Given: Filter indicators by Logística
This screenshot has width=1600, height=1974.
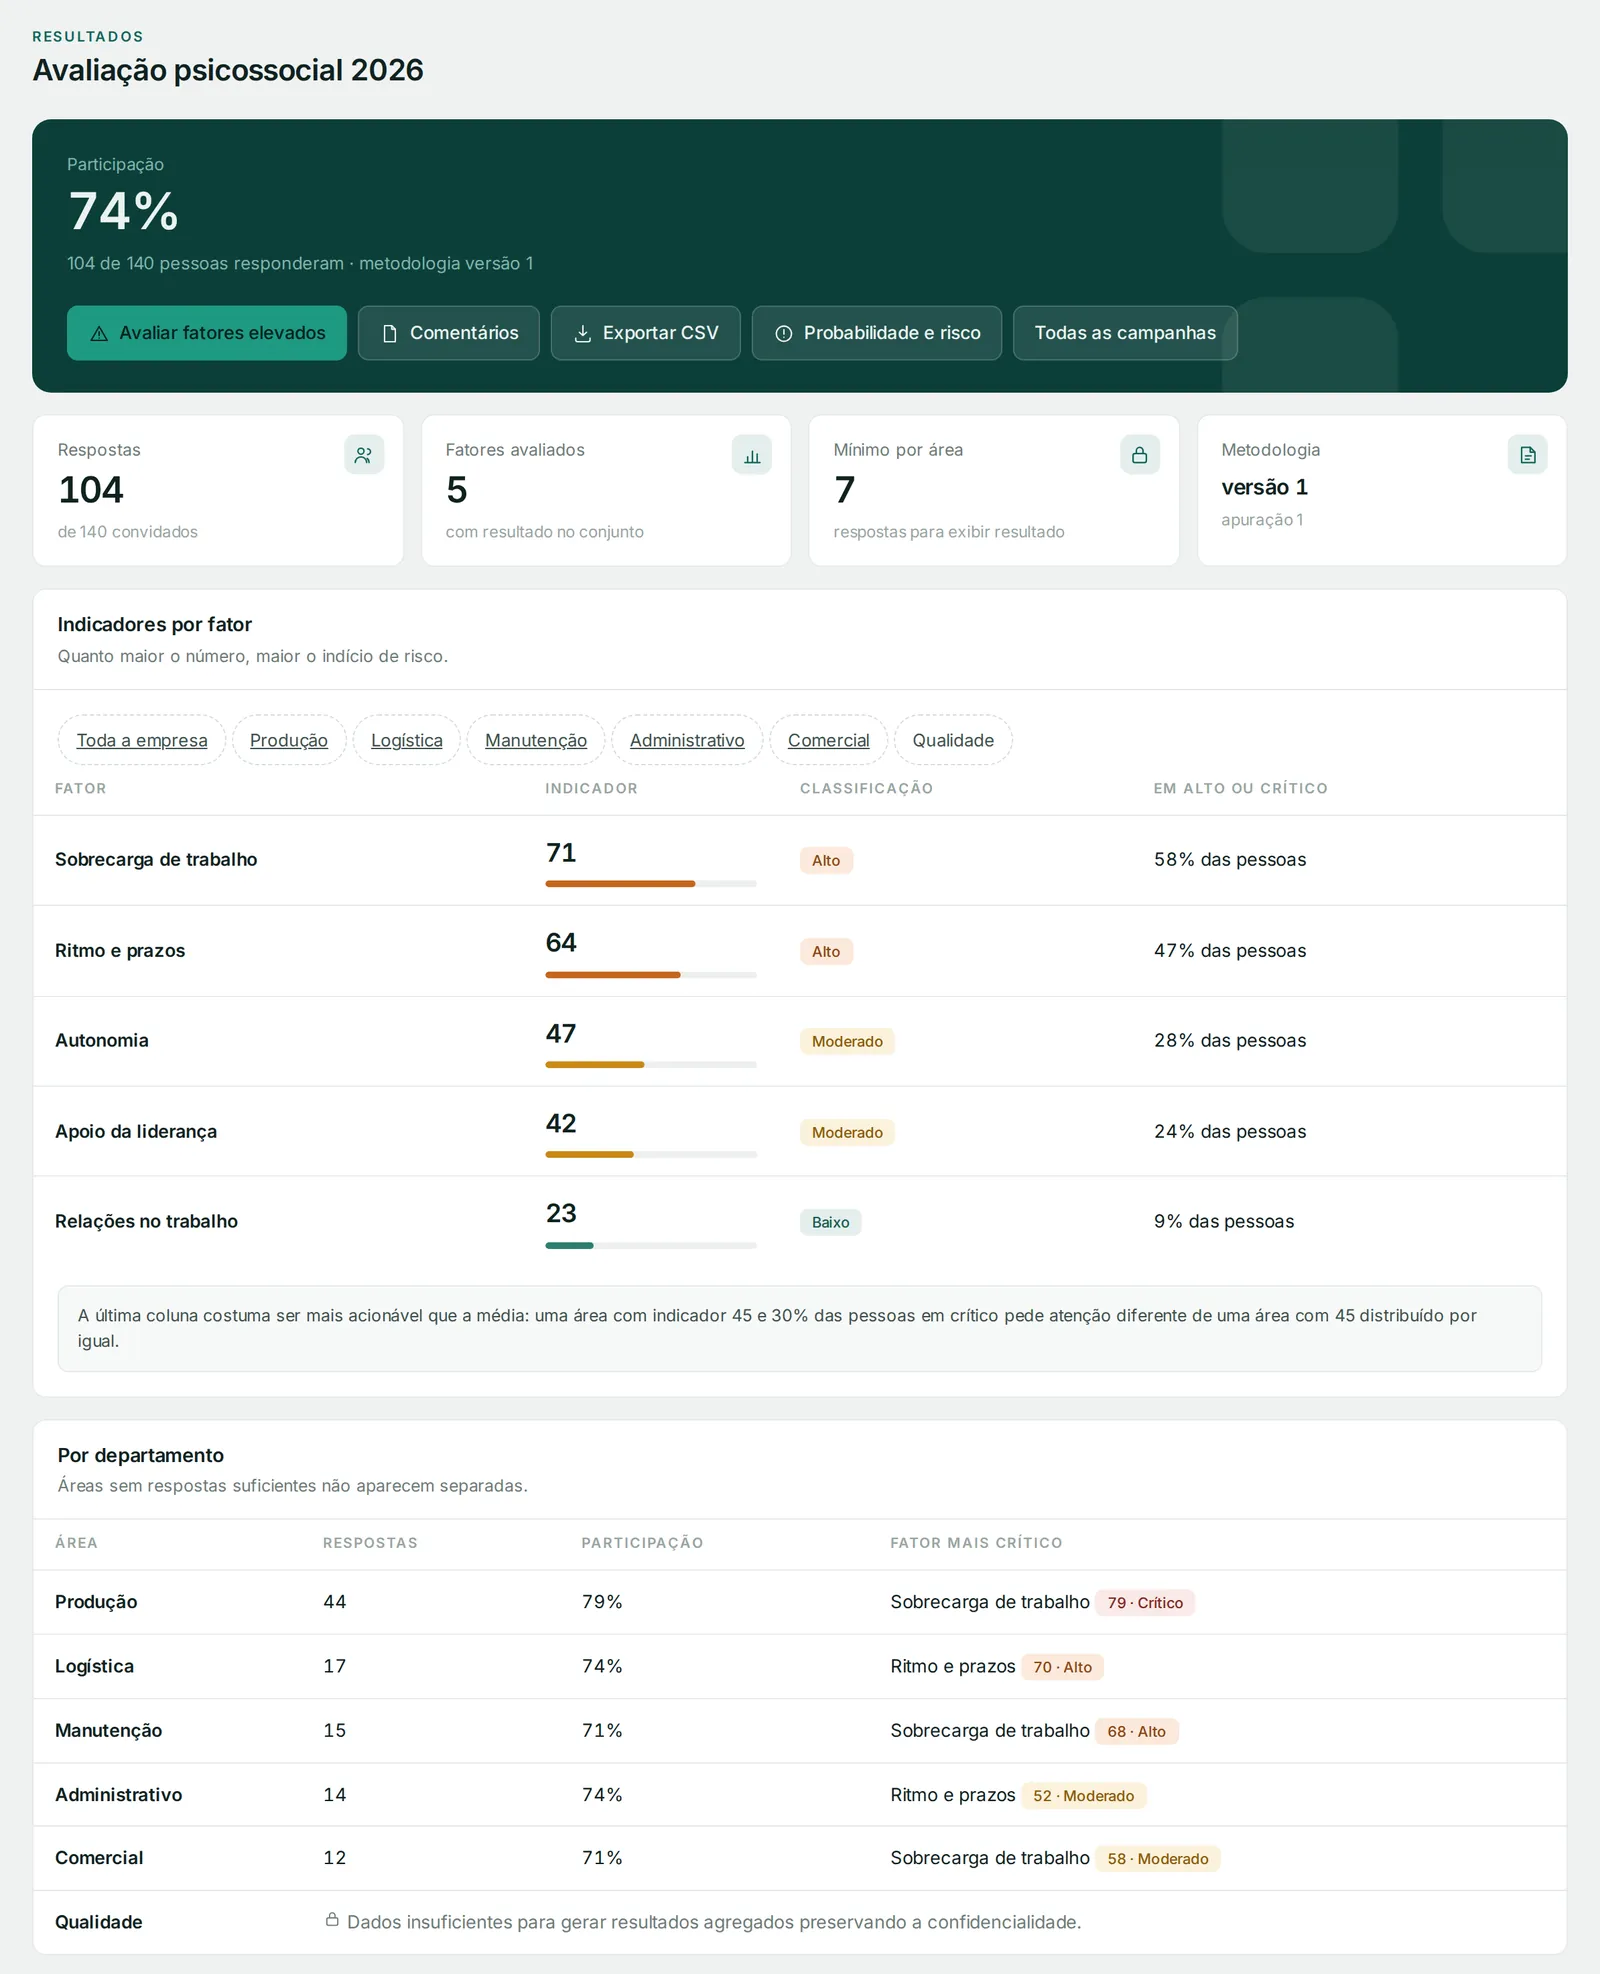Looking at the screenshot, I should 407,740.
